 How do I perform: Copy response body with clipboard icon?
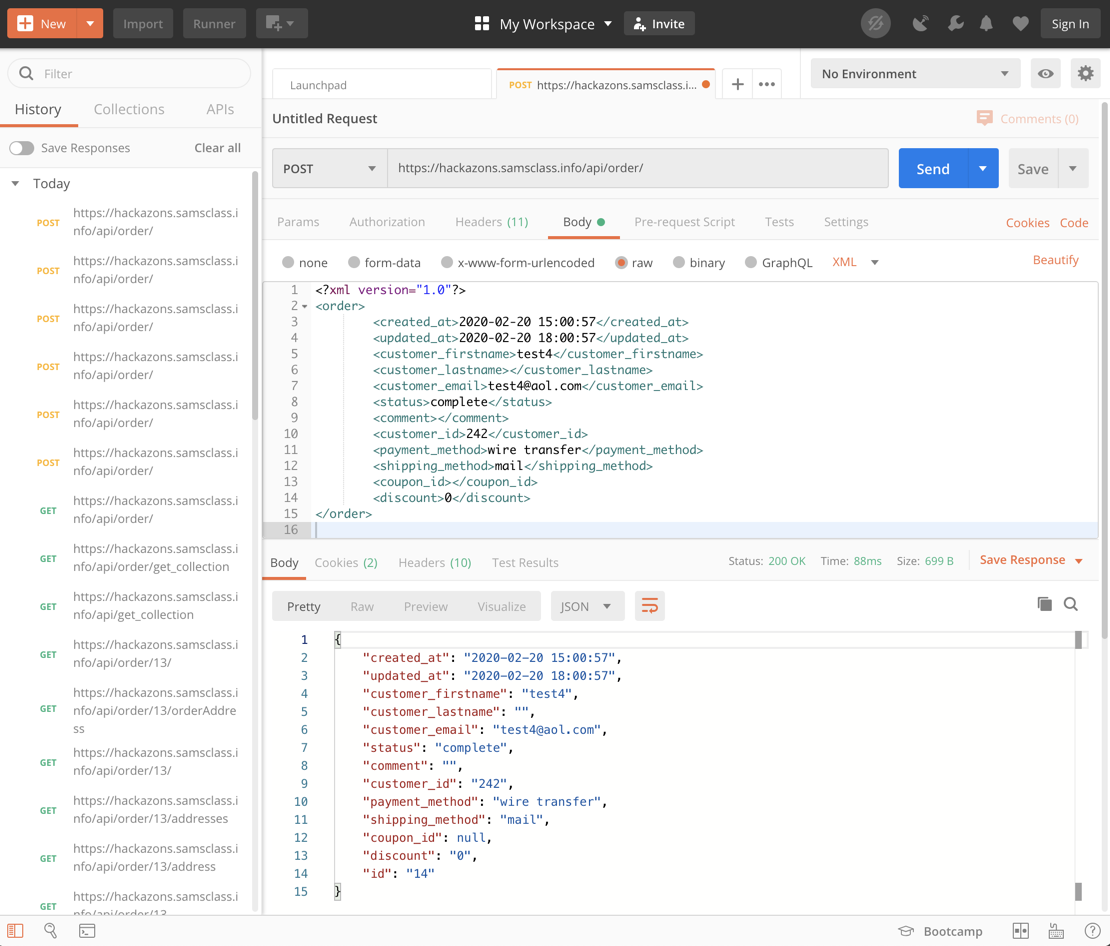(x=1044, y=604)
